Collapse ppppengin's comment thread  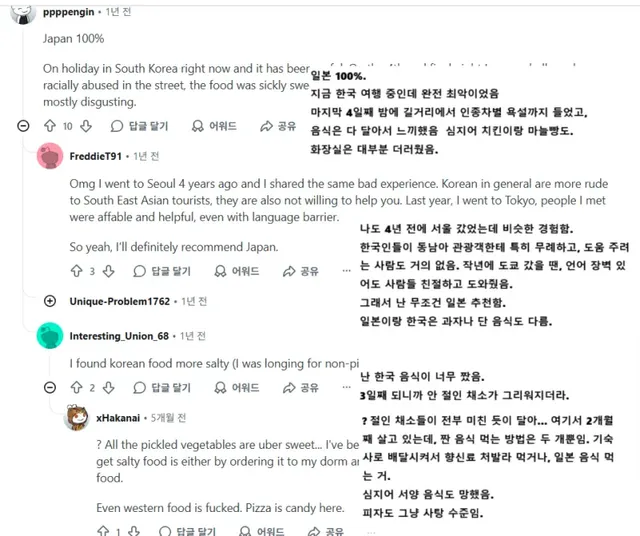point(23,126)
